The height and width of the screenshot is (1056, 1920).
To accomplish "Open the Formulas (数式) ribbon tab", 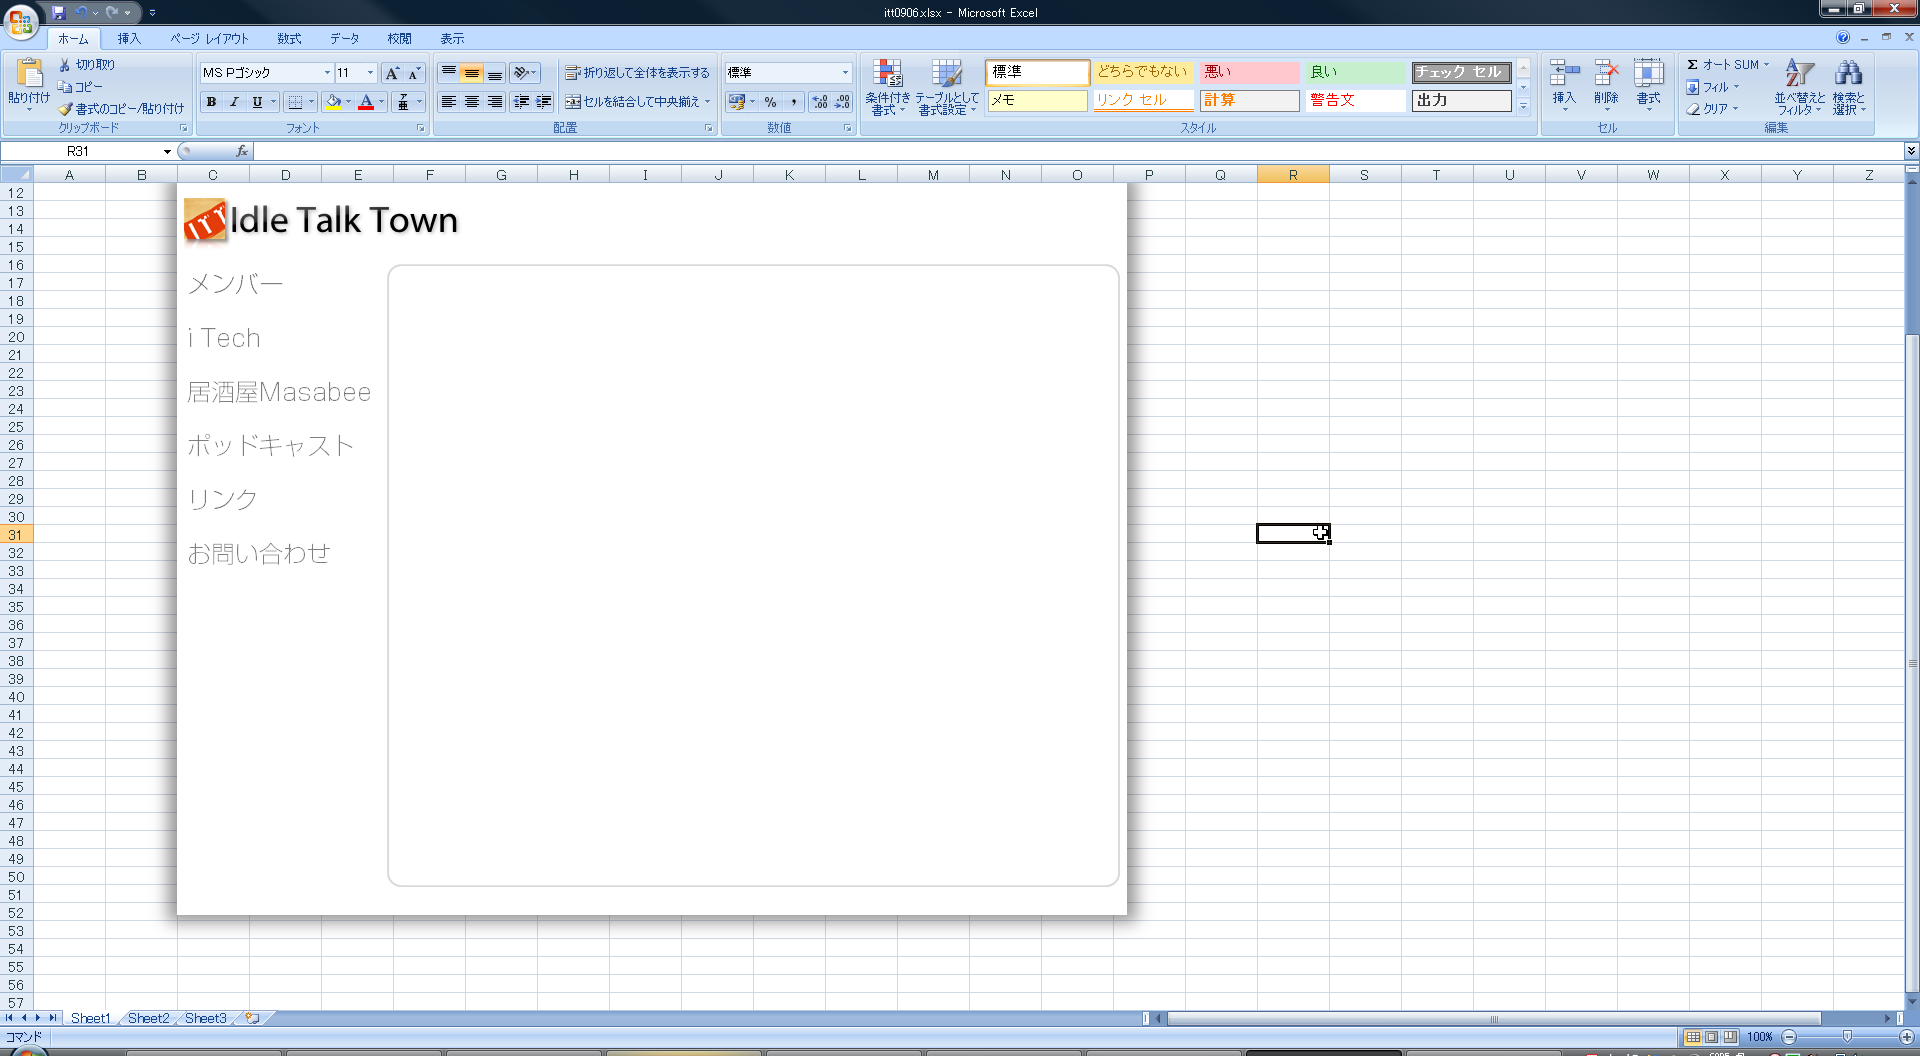I will (289, 38).
